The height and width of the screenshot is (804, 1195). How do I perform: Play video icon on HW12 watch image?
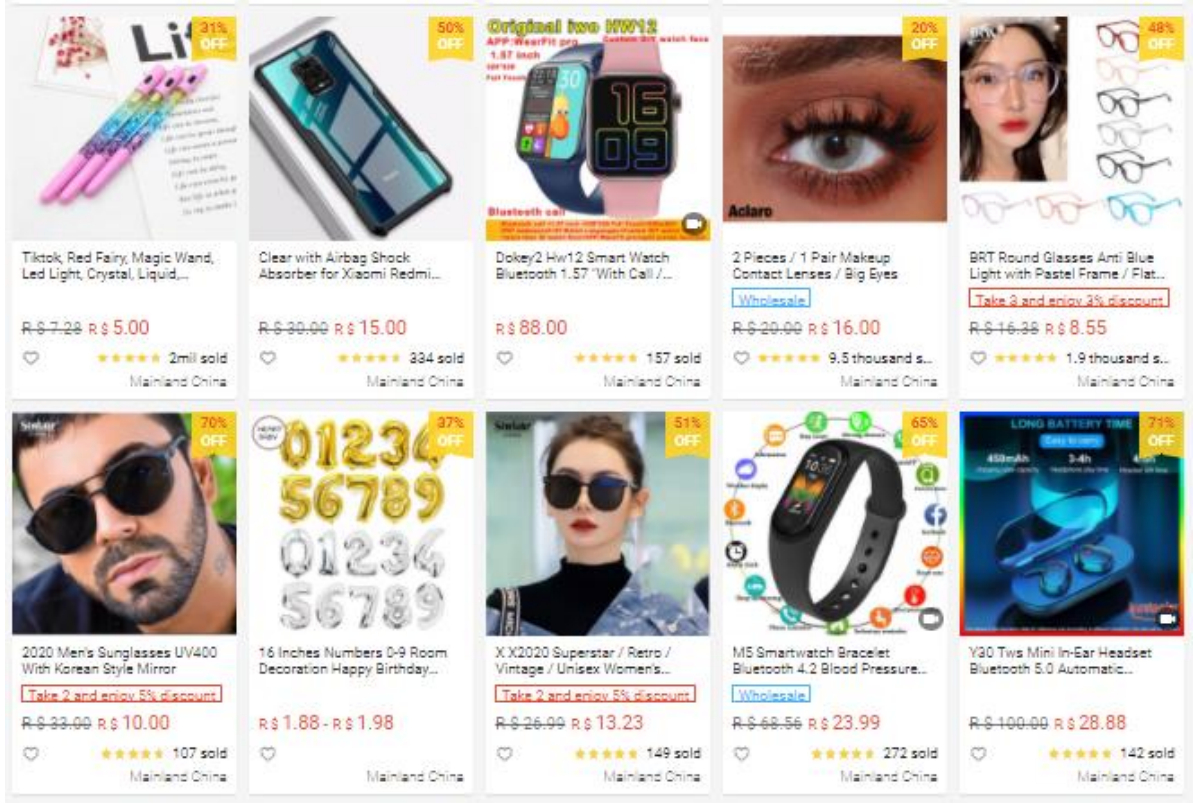tap(694, 224)
